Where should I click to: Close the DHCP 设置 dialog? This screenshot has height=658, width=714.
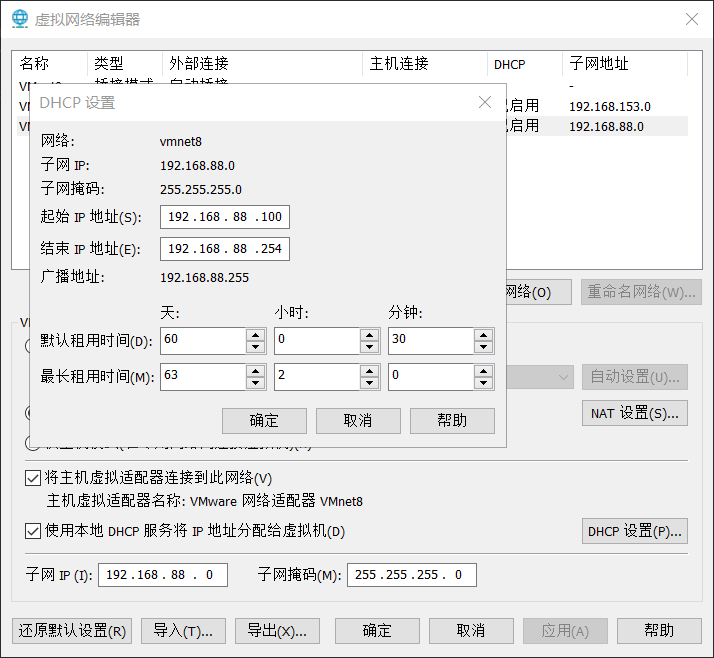tap(485, 102)
